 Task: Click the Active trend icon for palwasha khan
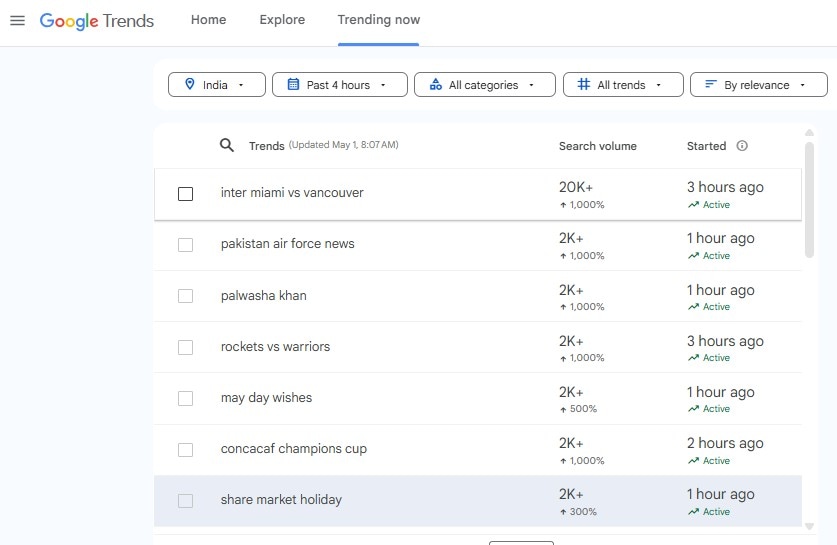click(x=693, y=307)
